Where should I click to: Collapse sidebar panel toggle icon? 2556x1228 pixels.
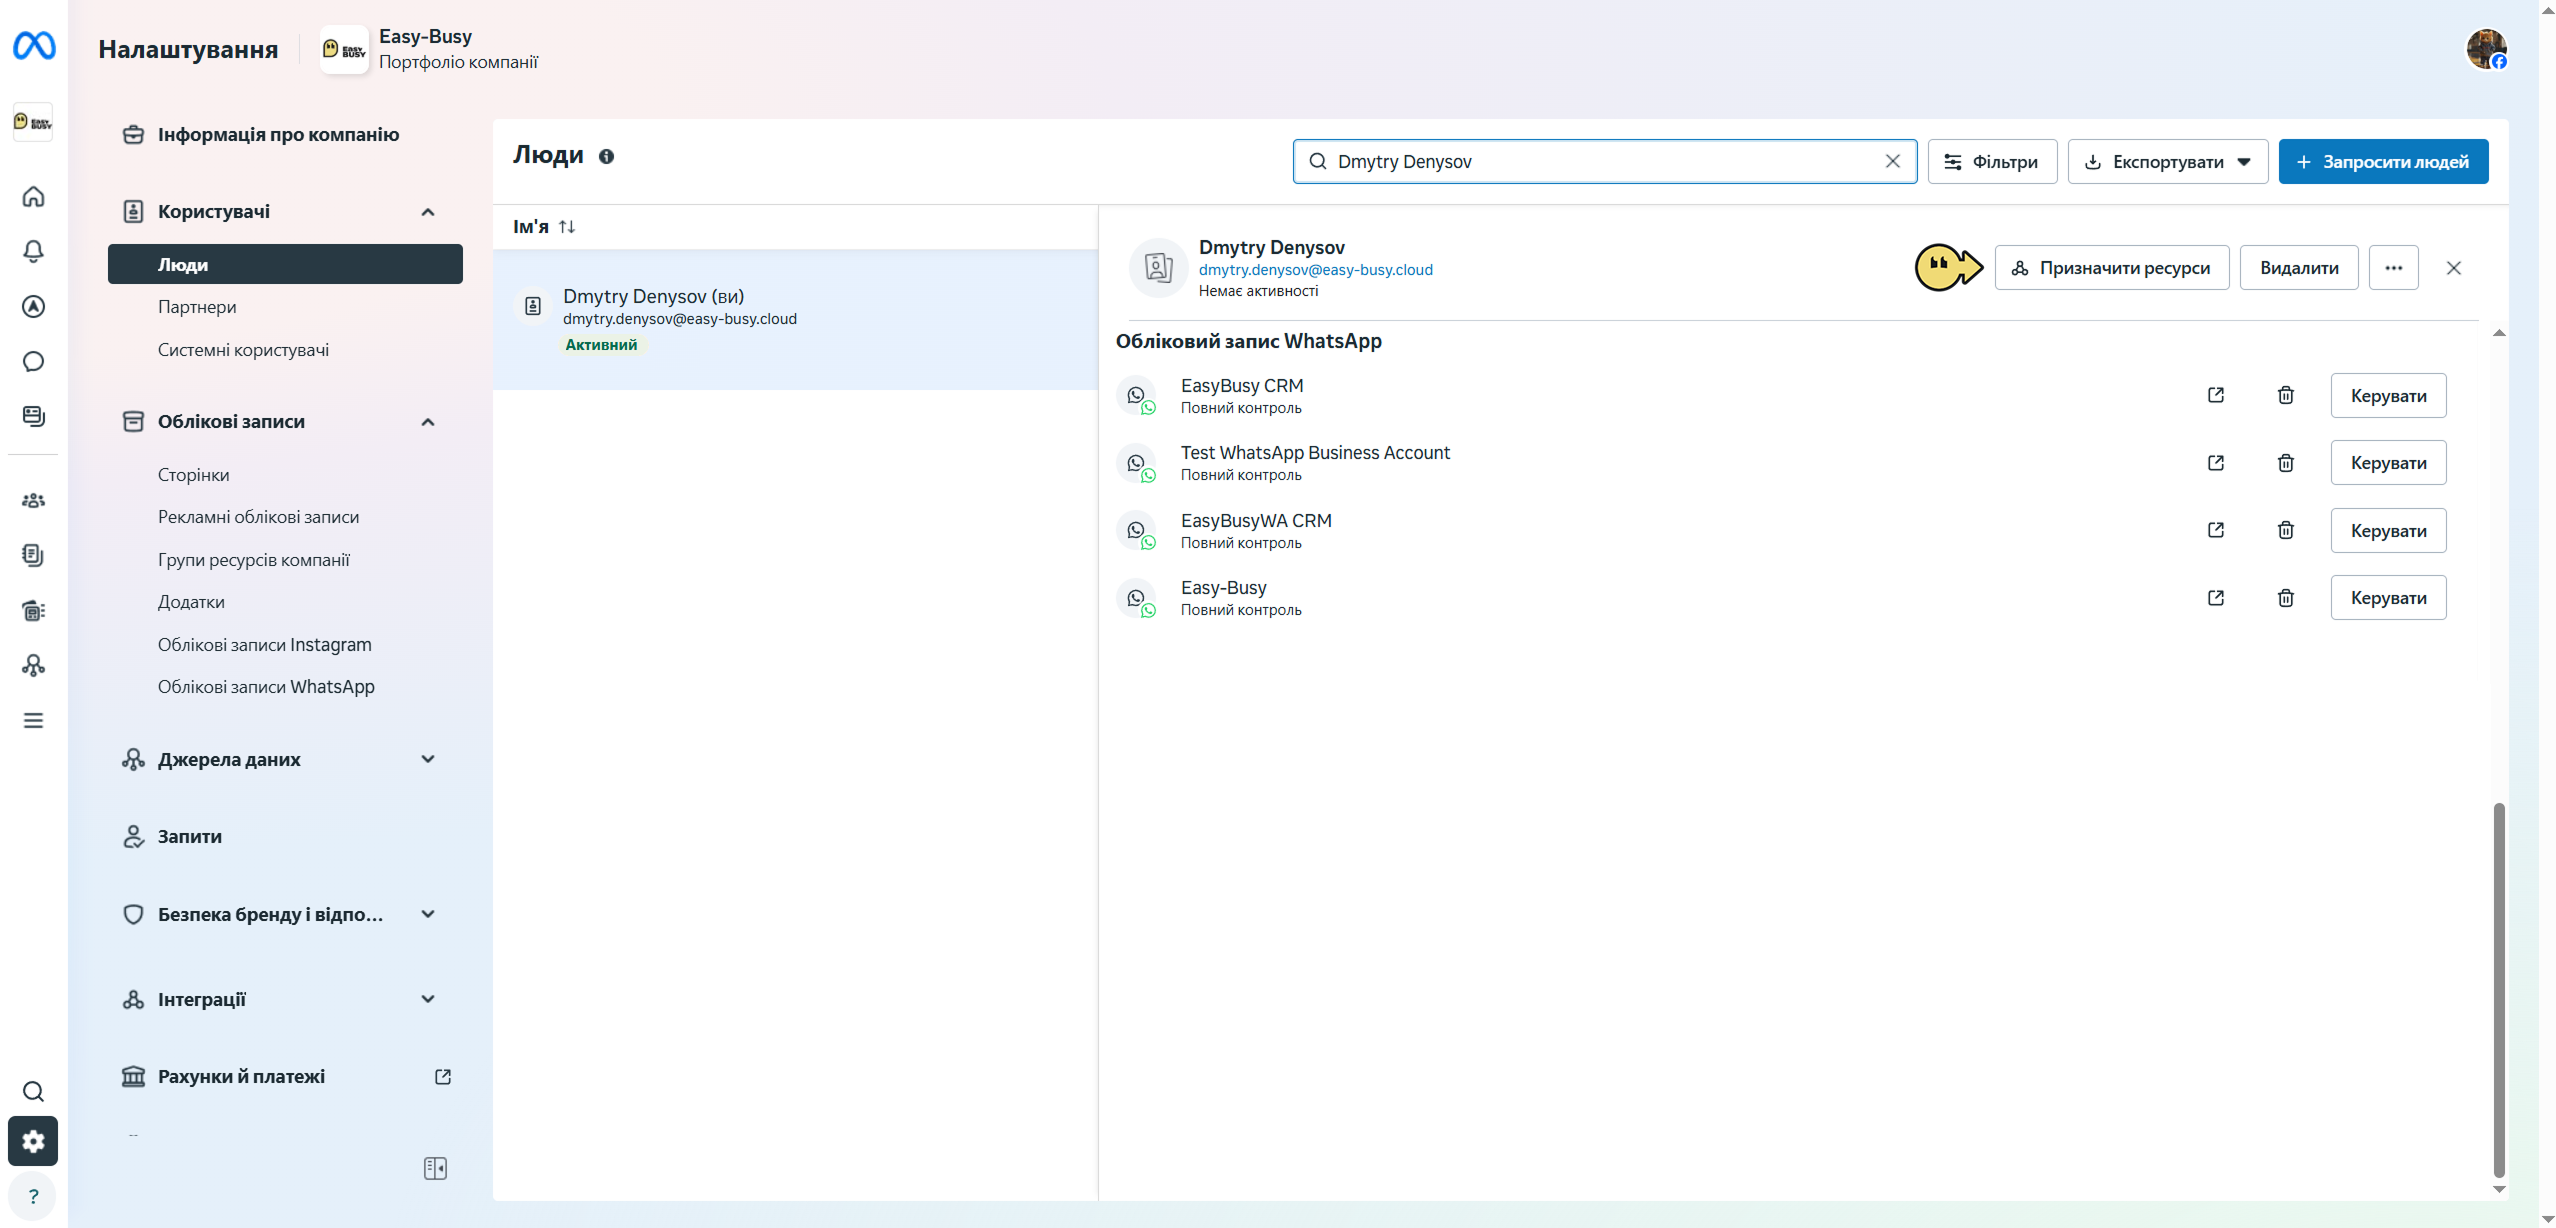[x=435, y=1168]
